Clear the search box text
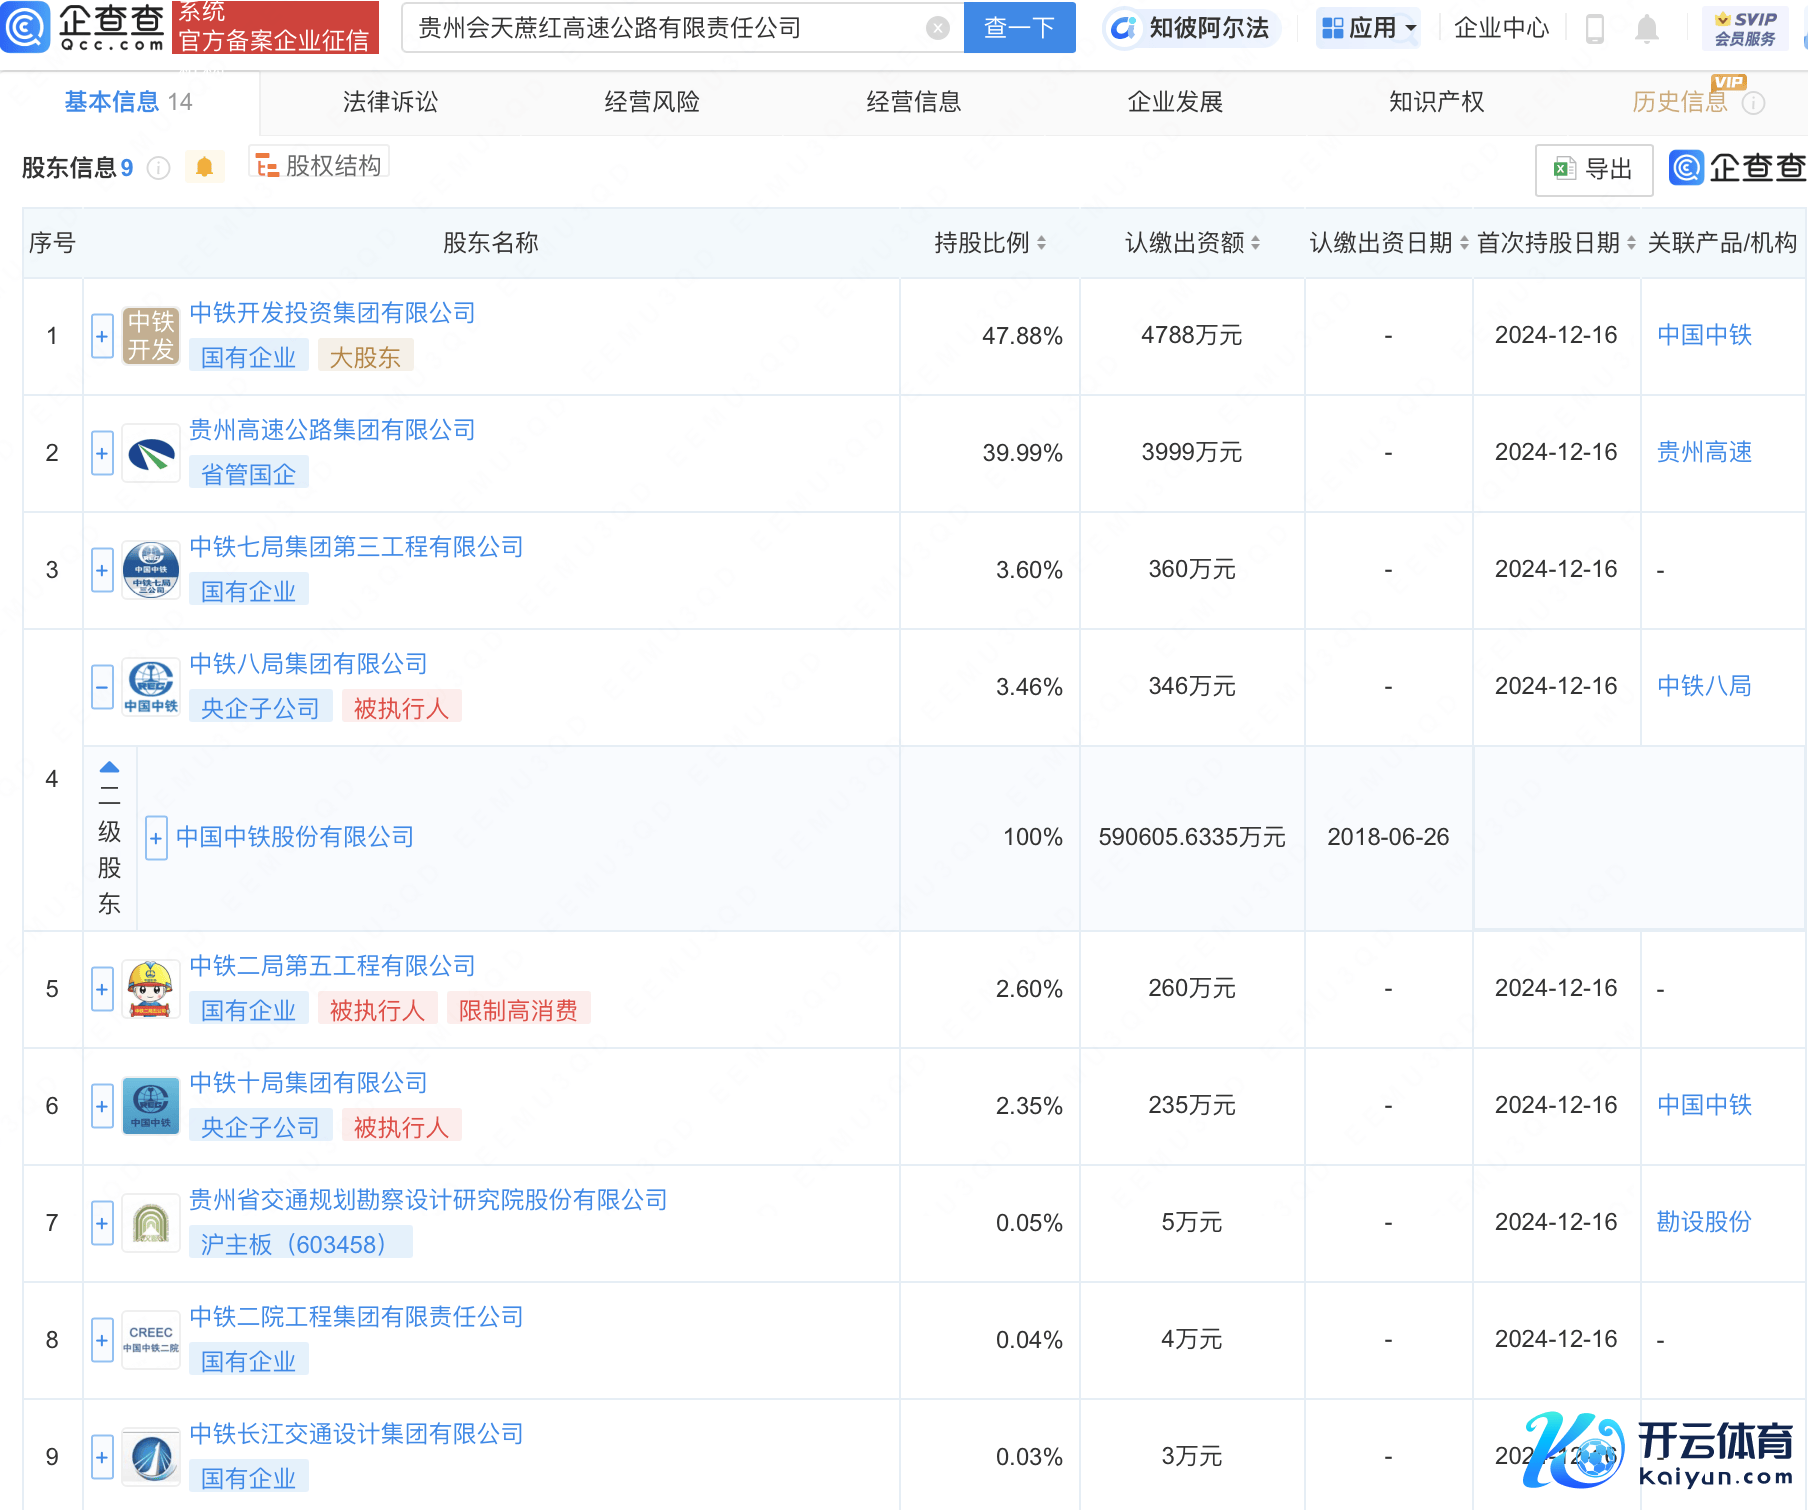 click(937, 28)
